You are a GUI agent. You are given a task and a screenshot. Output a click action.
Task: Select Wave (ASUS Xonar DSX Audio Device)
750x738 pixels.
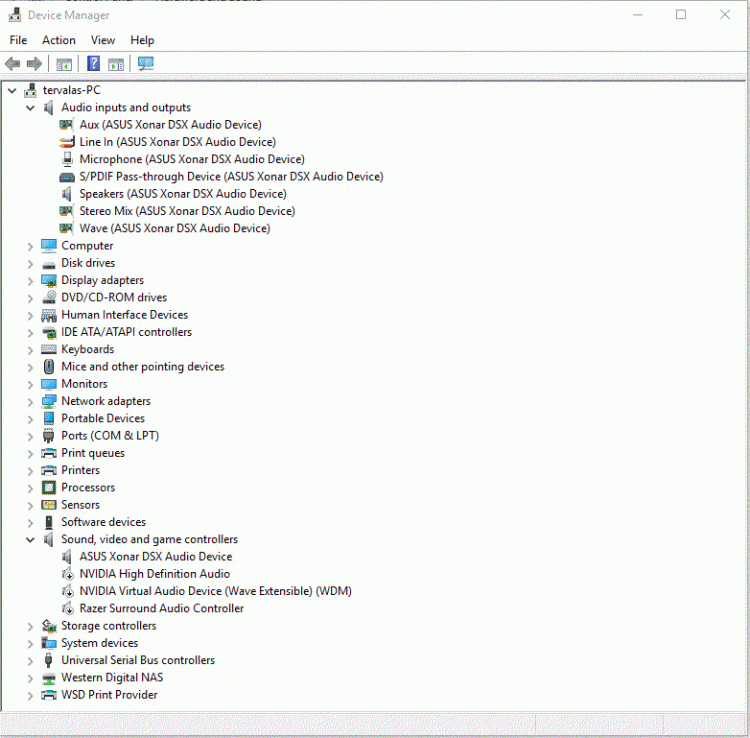click(x=175, y=228)
